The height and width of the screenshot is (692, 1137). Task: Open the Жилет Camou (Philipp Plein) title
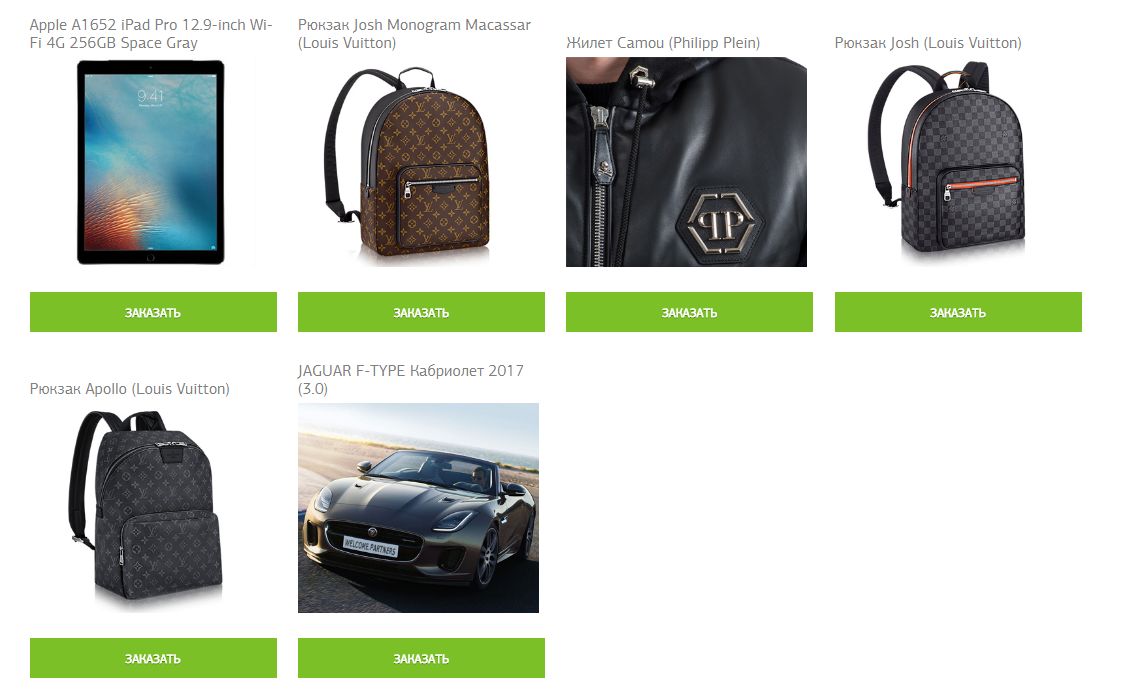(x=663, y=43)
